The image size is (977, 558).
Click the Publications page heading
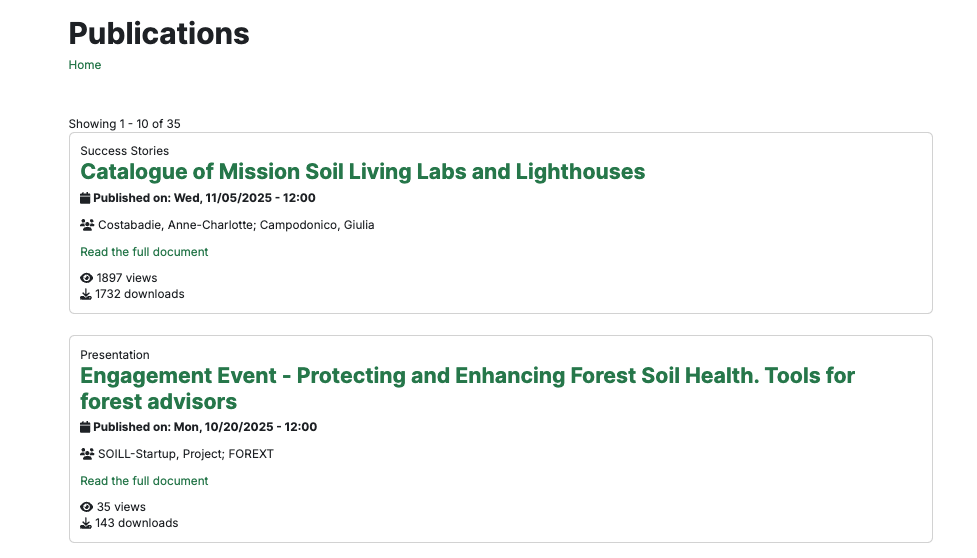click(159, 33)
